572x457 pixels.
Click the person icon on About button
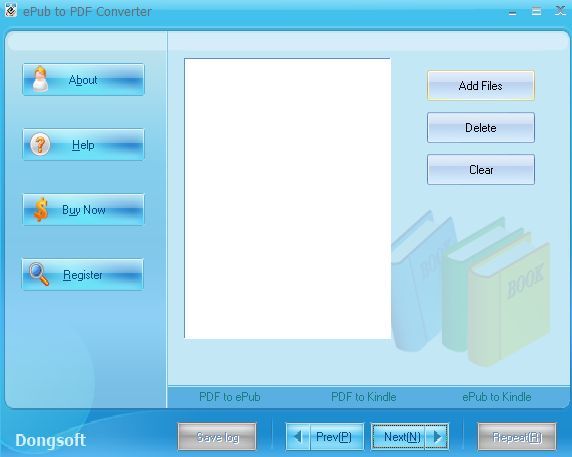point(40,79)
